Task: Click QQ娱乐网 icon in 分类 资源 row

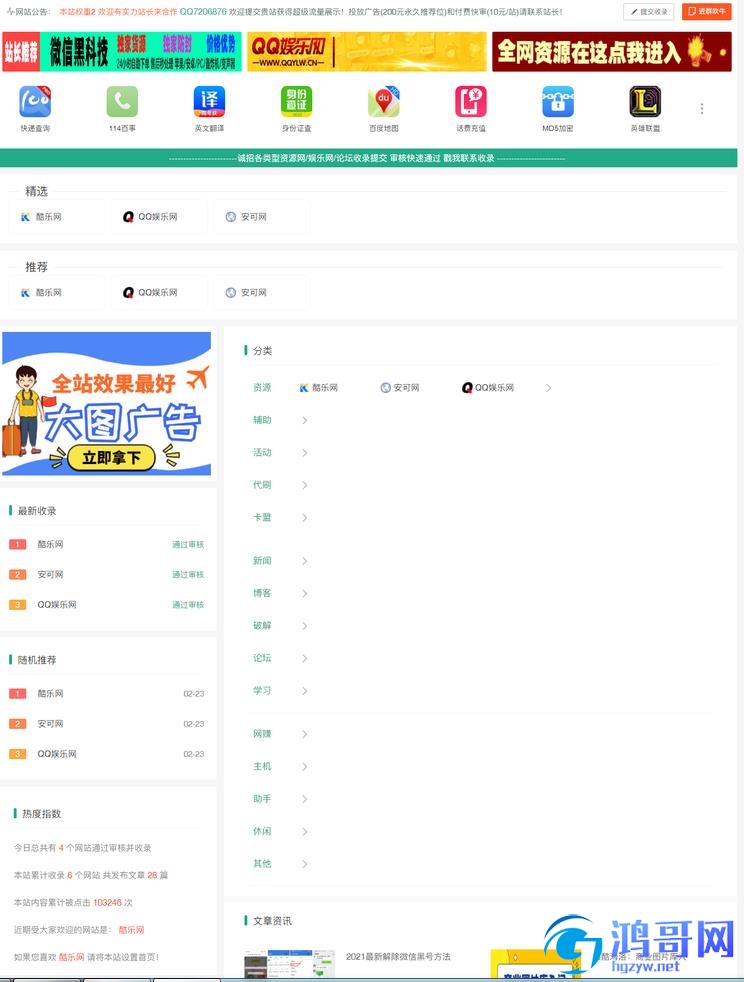Action: [x=467, y=388]
